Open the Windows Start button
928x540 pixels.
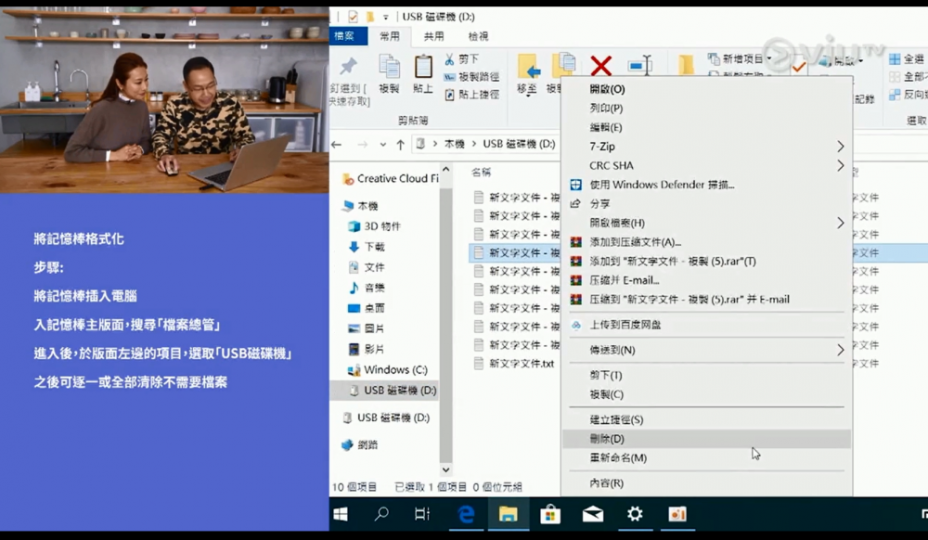[340, 515]
